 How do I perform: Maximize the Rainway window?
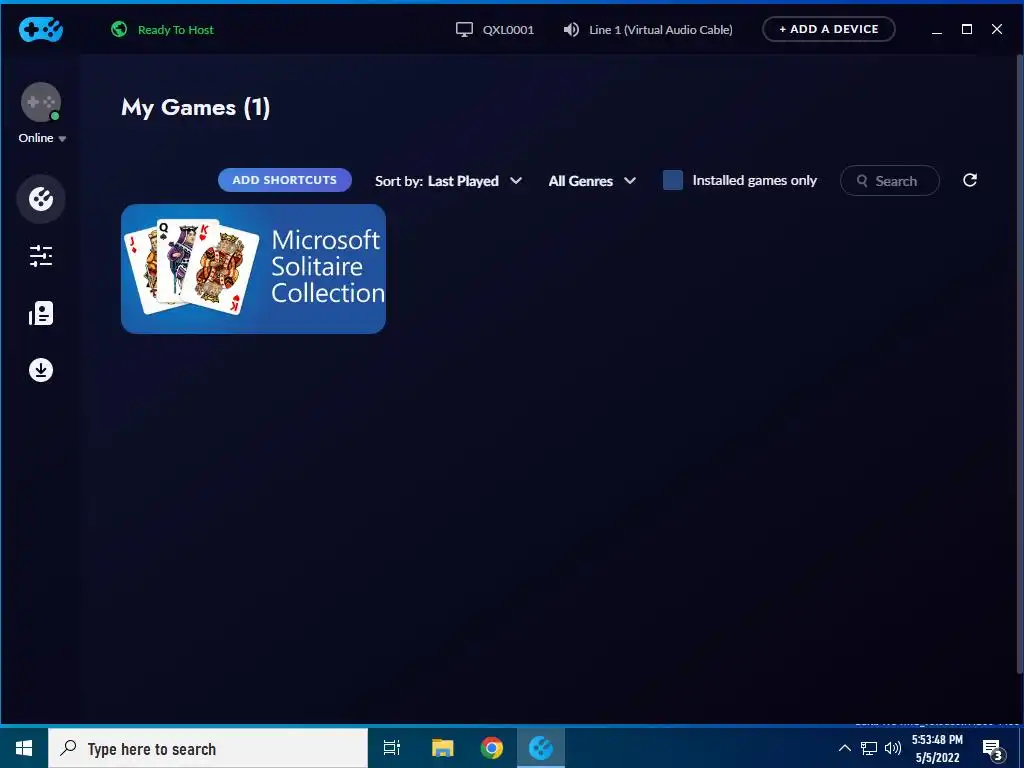click(967, 29)
